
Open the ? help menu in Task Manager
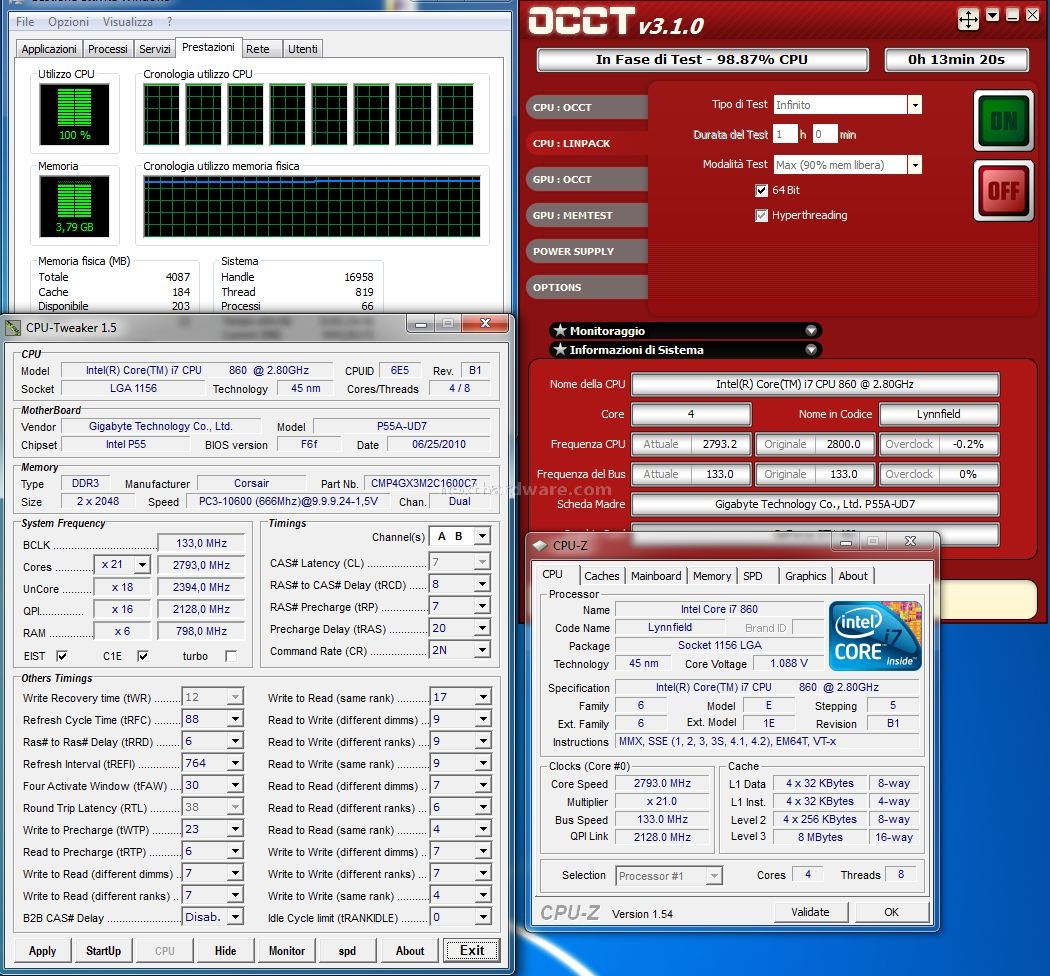169,21
